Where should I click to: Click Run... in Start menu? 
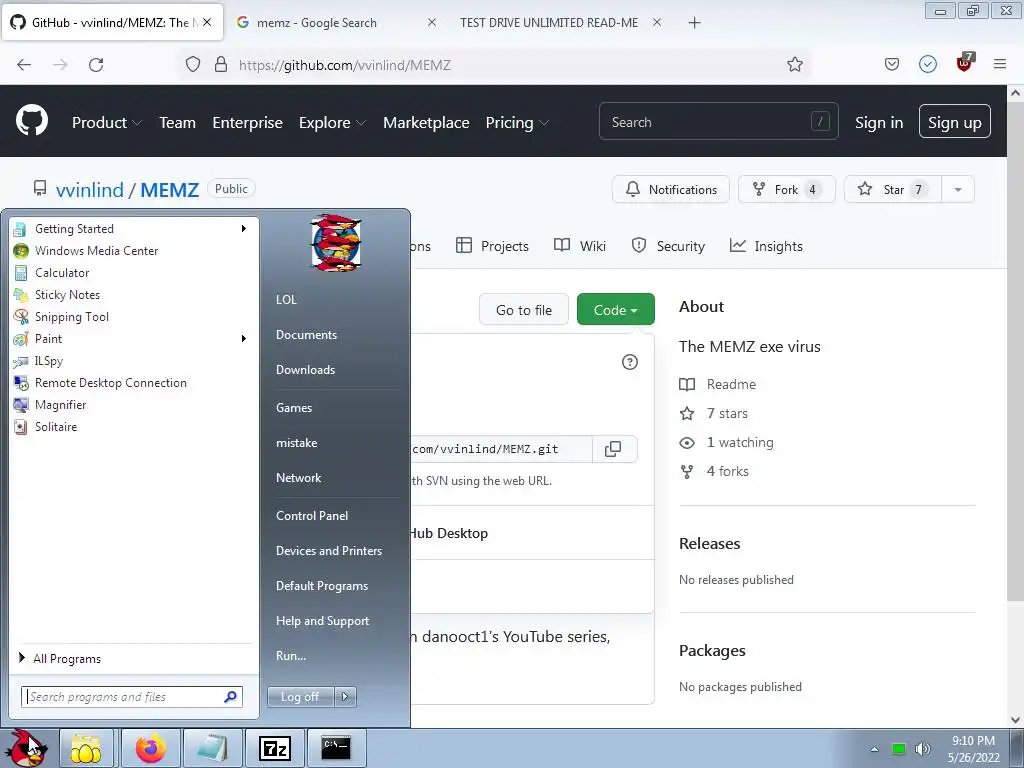[291, 656]
